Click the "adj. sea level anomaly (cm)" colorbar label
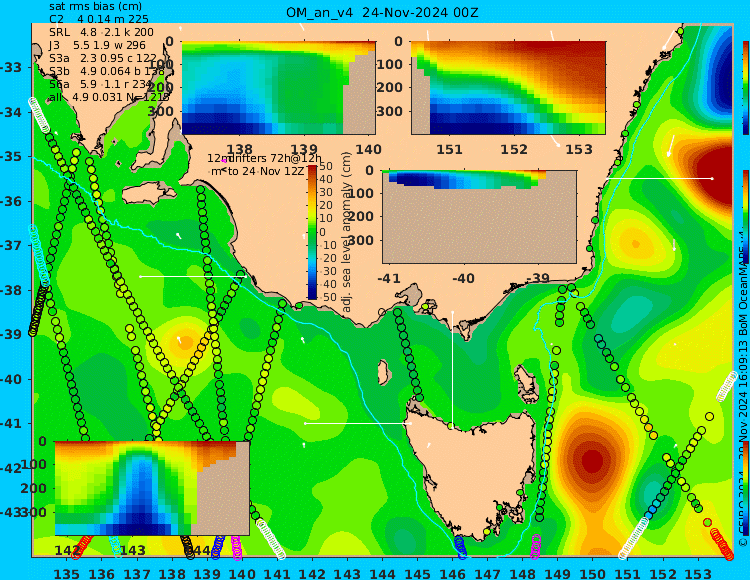This screenshot has height=580, width=750. click(347, 232)
